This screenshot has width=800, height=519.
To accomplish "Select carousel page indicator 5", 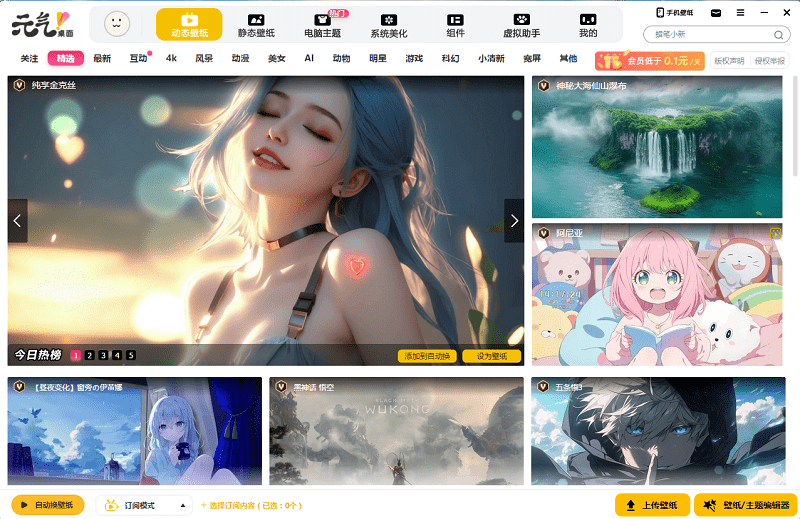I will (131, 355).
